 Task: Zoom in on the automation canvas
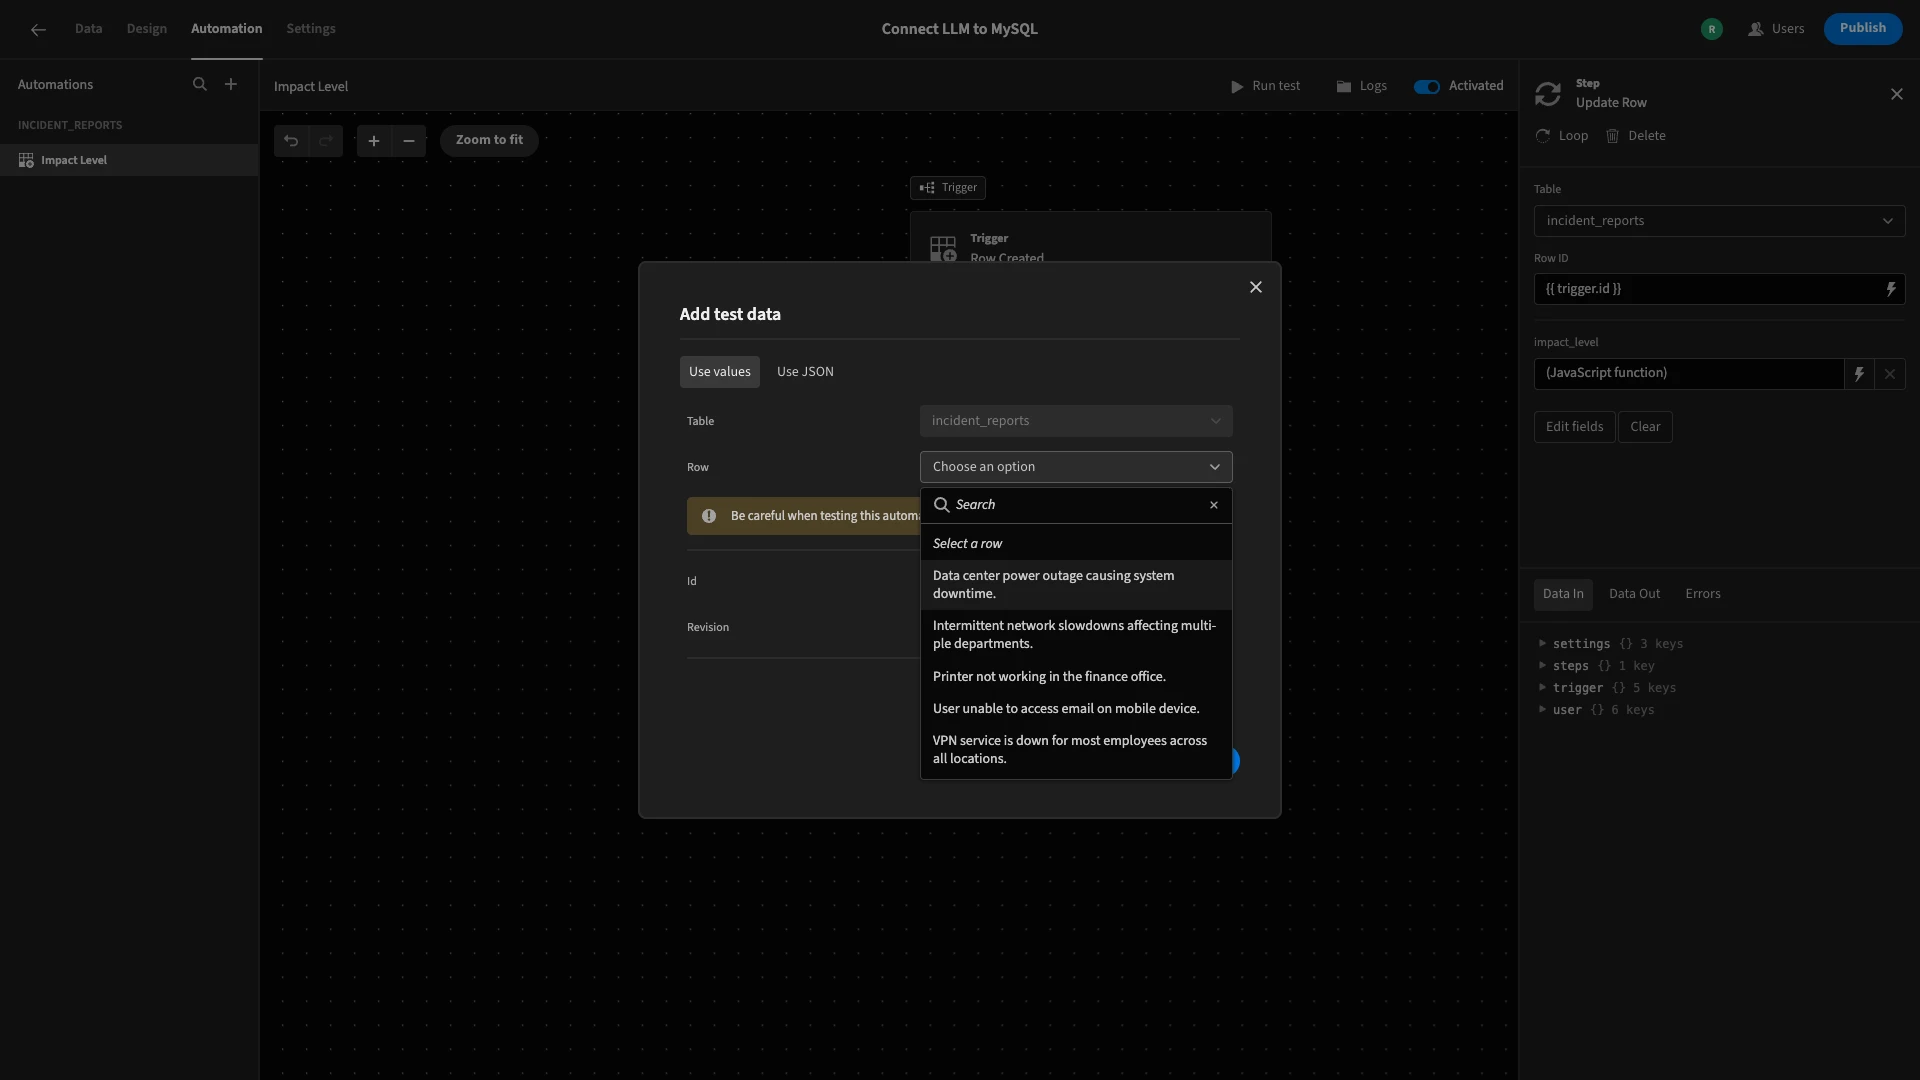(374, 141)
